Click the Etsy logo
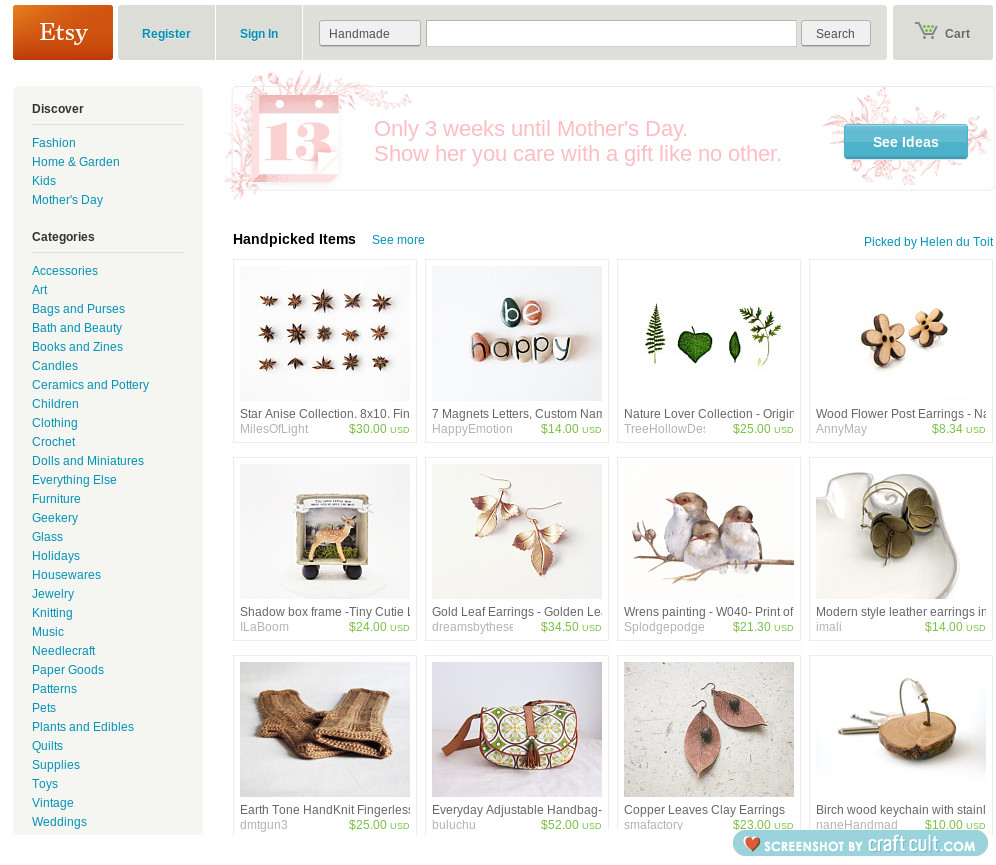The height and width of the screenshot is (865, 996). [63, 32]
